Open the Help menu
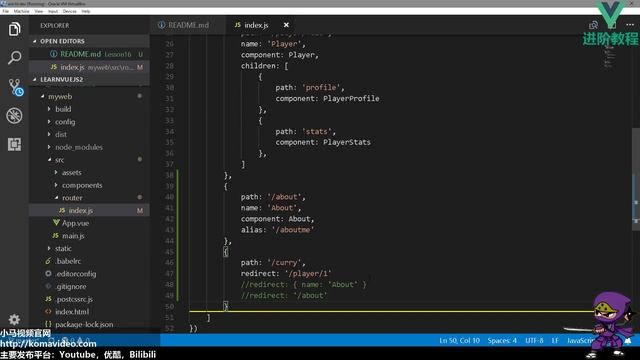Viewport: 640px width, 360px height. (x=86, y=11)
